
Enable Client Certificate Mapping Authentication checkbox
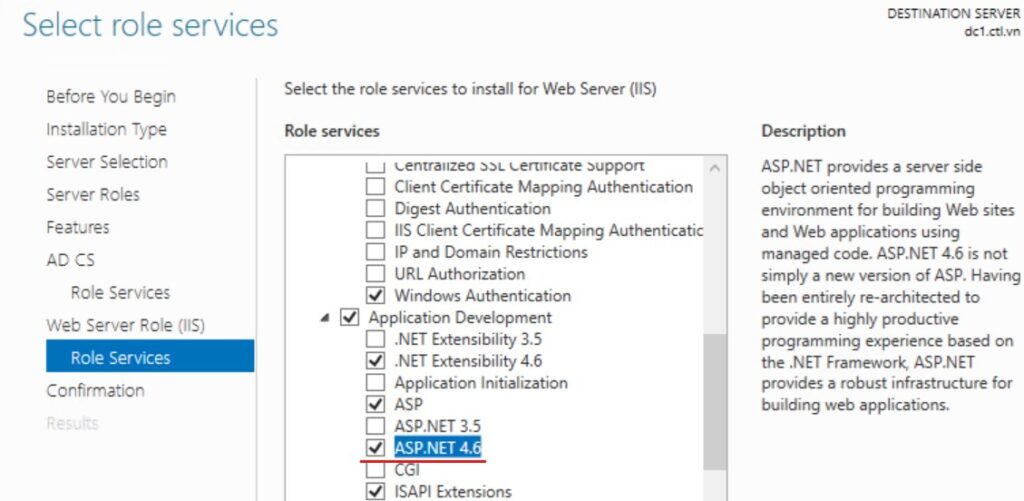pos(375,187)
